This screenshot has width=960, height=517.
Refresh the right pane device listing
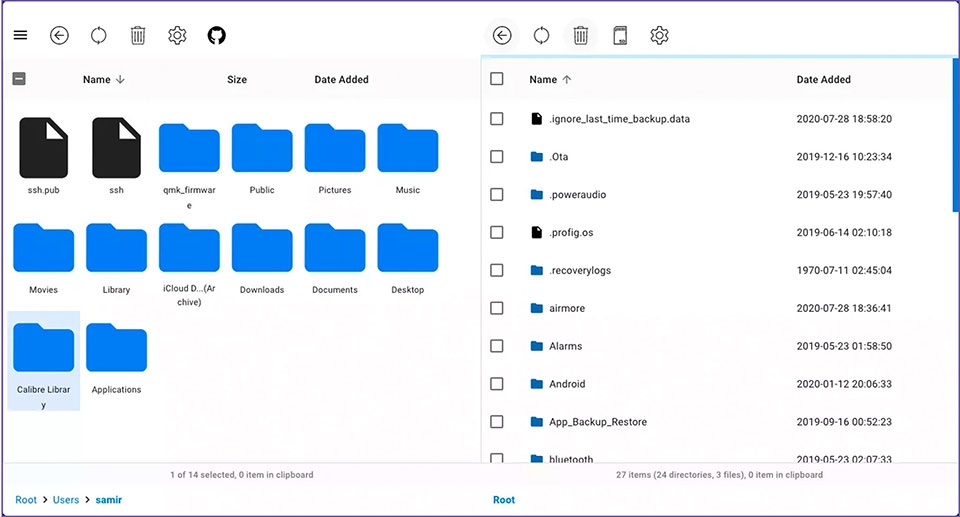tap(541, 35)
